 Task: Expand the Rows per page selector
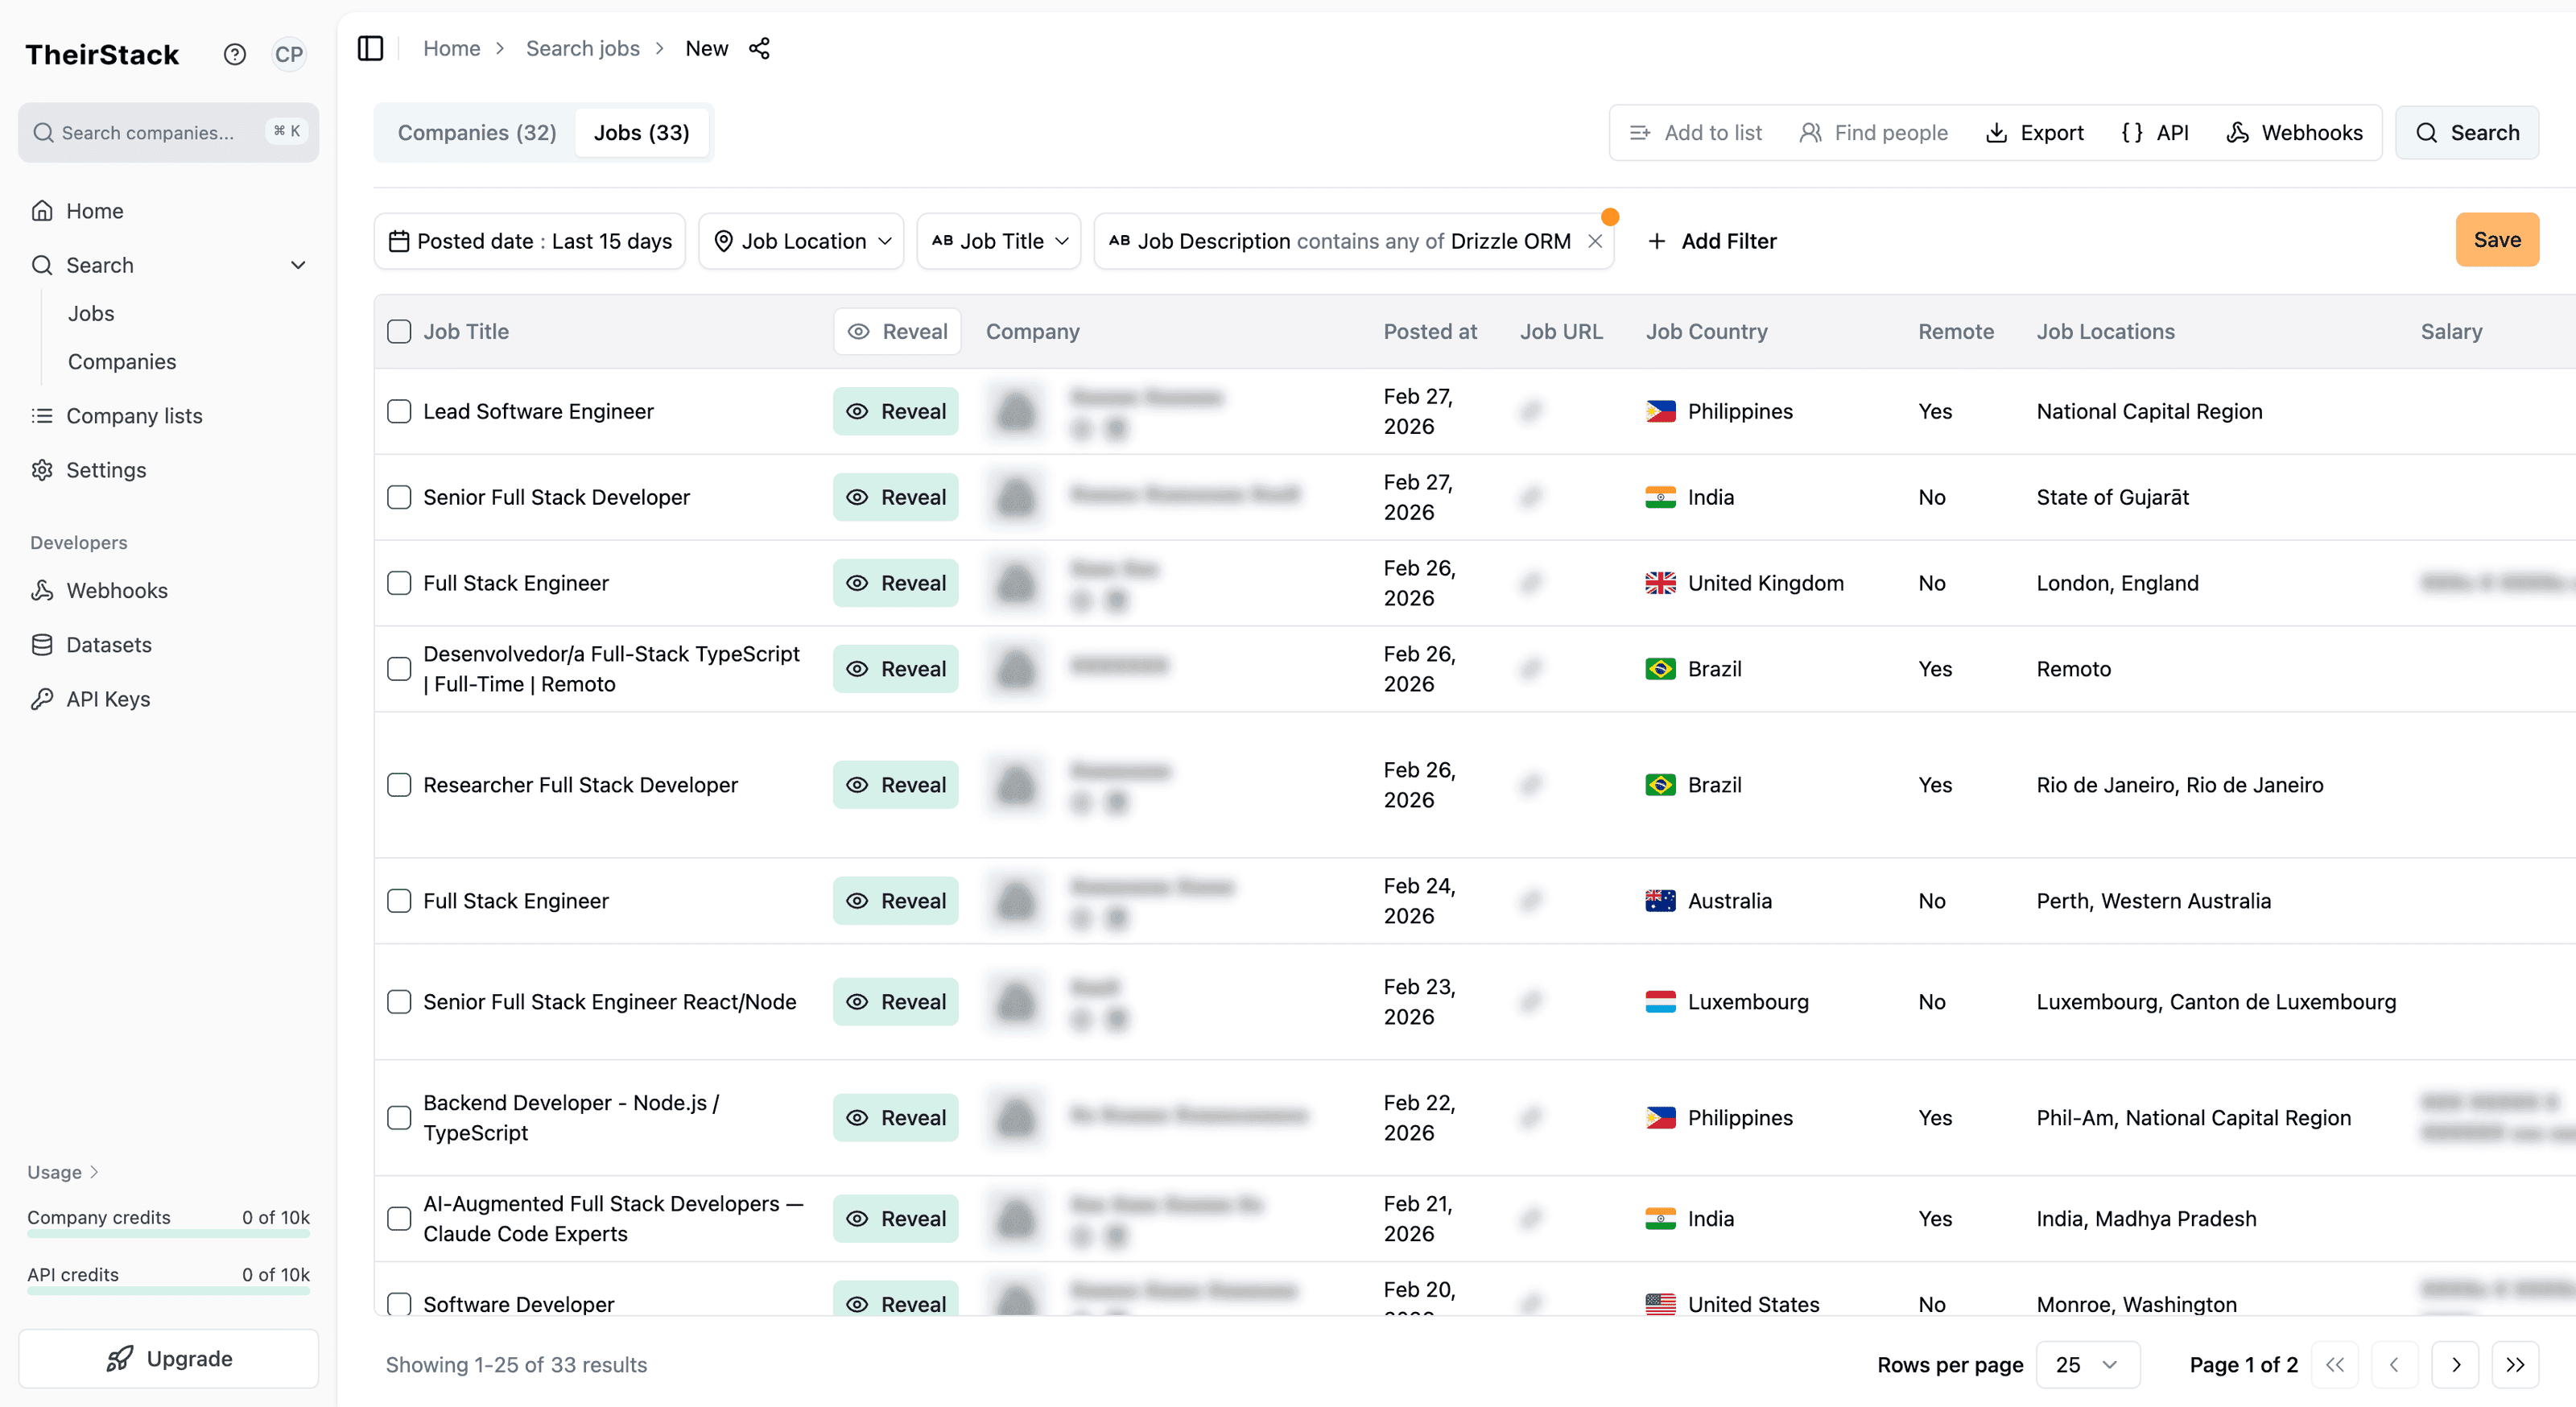click(2087, 1364)
